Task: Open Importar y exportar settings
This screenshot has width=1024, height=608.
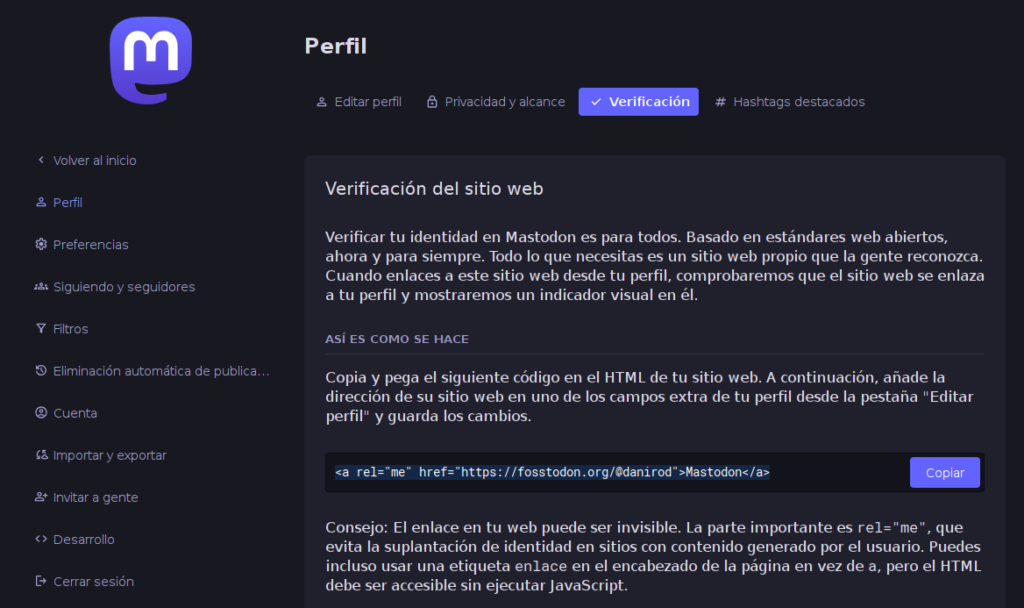Action: [109, 455]
